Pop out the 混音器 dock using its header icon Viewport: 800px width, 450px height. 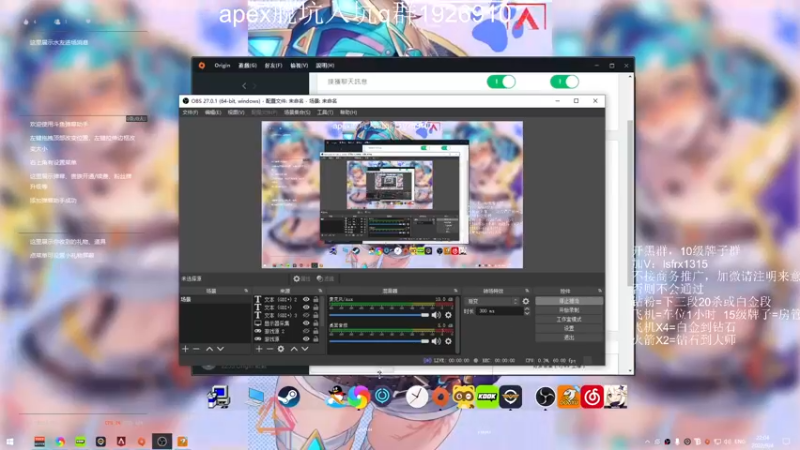(x=456, y=291)
